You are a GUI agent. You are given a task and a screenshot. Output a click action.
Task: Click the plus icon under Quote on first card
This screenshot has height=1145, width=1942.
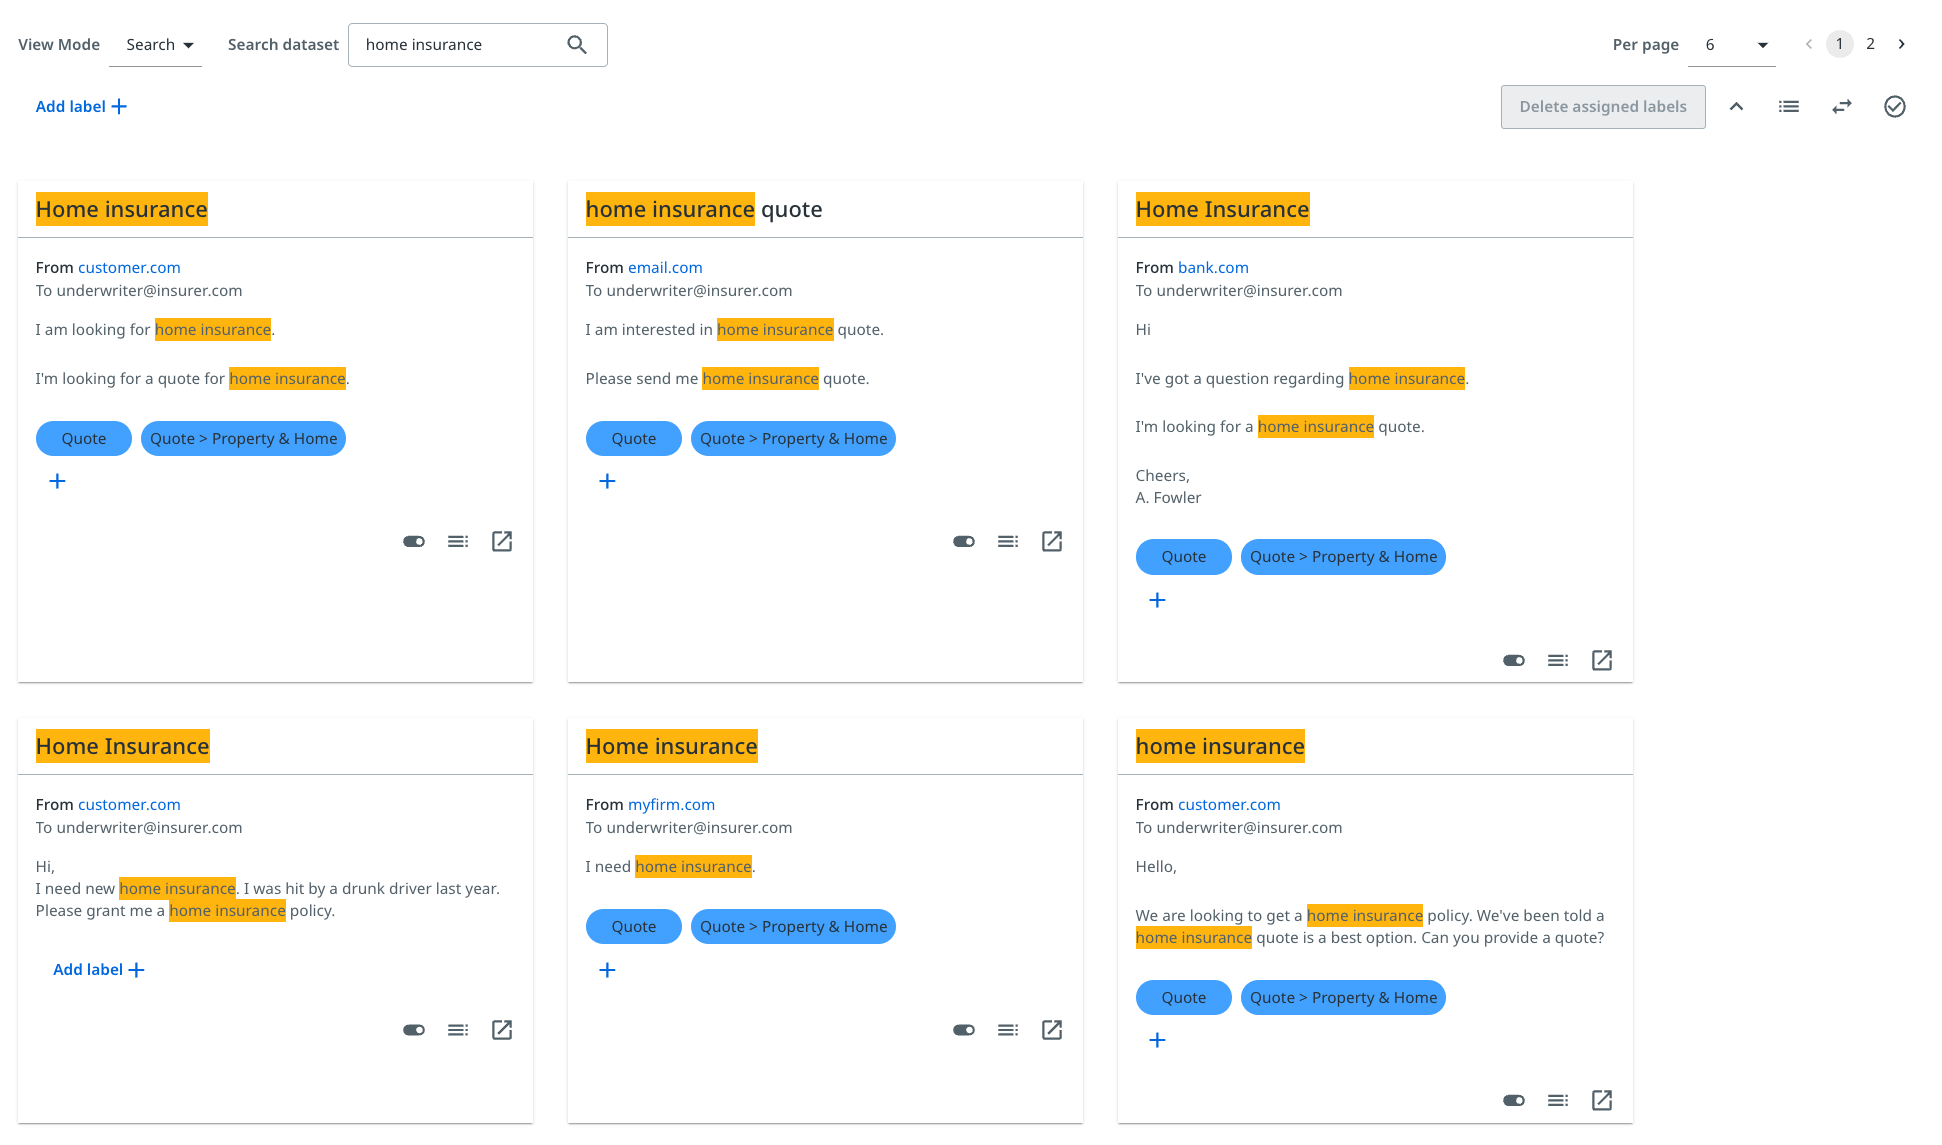tap(57, 481)
